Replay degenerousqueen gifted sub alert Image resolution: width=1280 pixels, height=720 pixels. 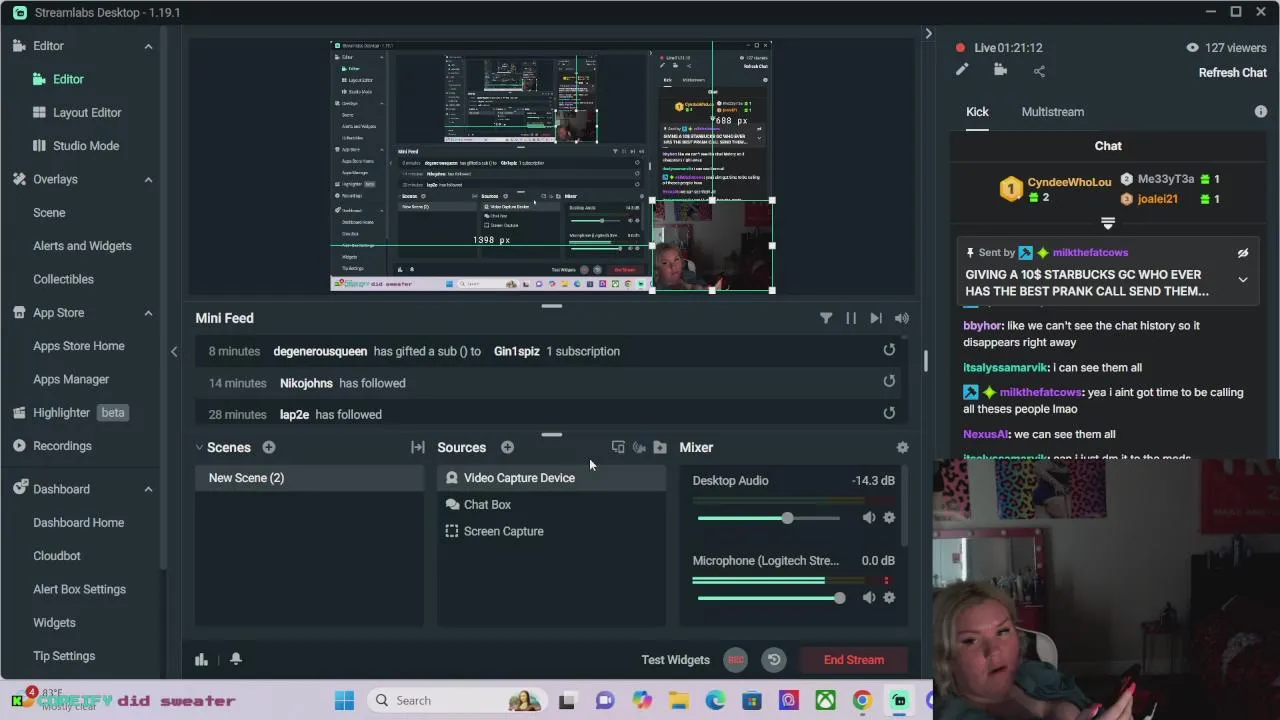(x=889, y=350)
